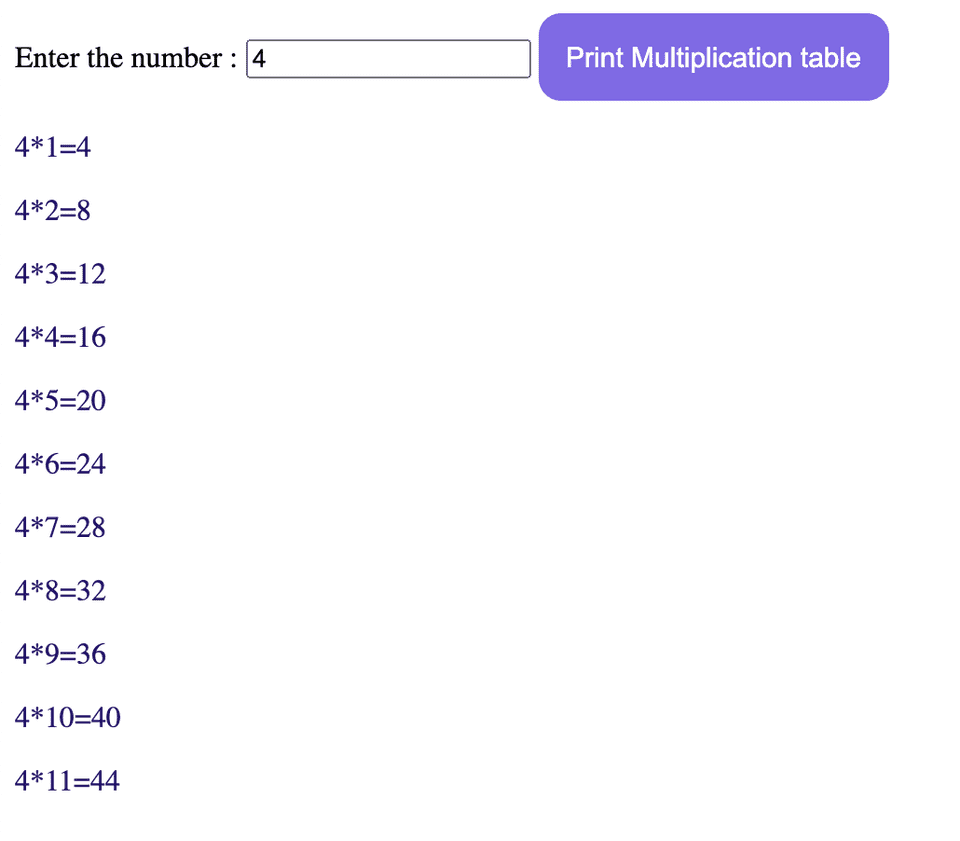The width and height of the screenshot is (960, 841).
Task: Select the last result 4*11=44
Action: click(66, 781)
